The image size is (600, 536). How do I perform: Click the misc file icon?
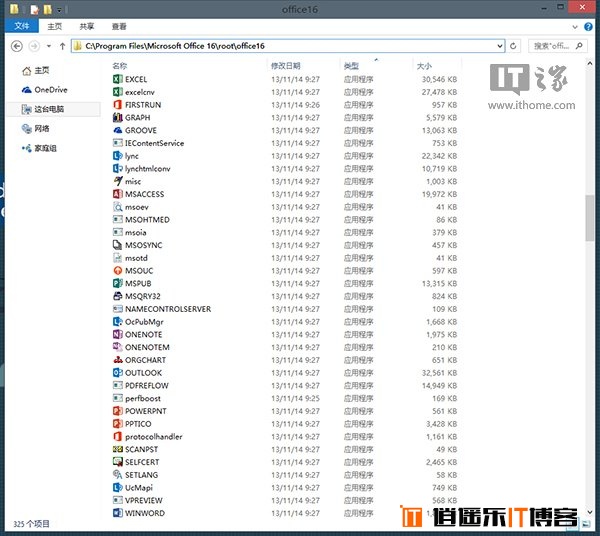tap(117, 181)
